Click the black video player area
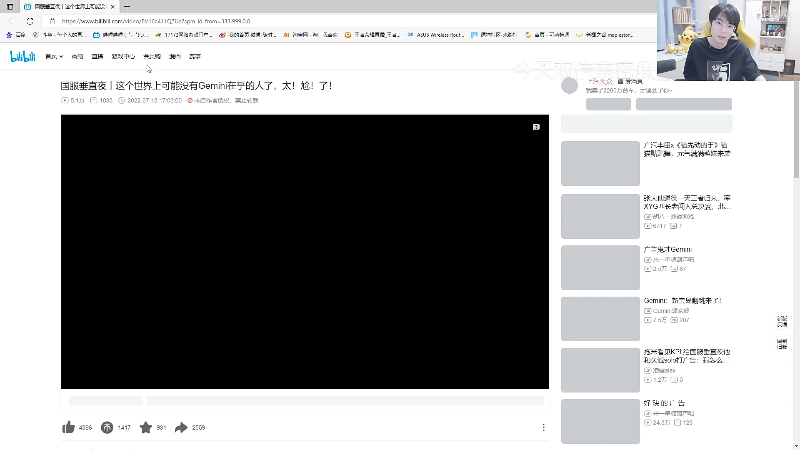 [305, 252]
